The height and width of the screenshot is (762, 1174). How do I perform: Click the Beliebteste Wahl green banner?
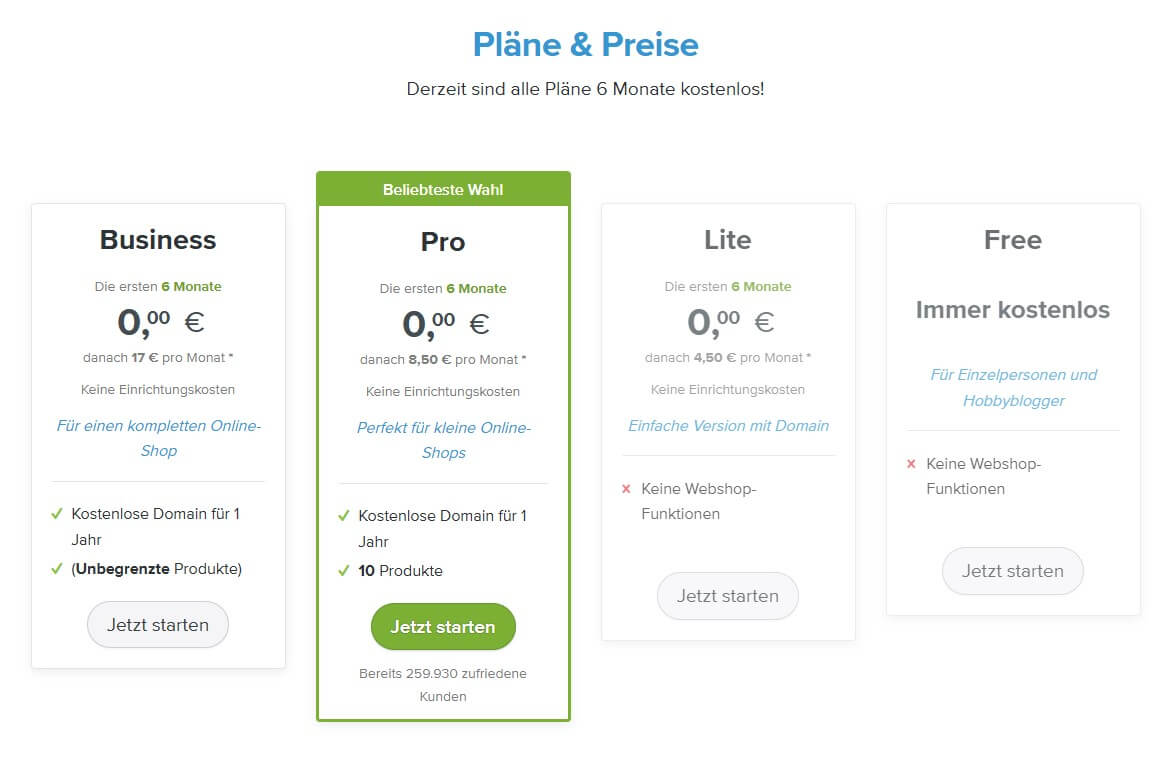pos(443,189)
